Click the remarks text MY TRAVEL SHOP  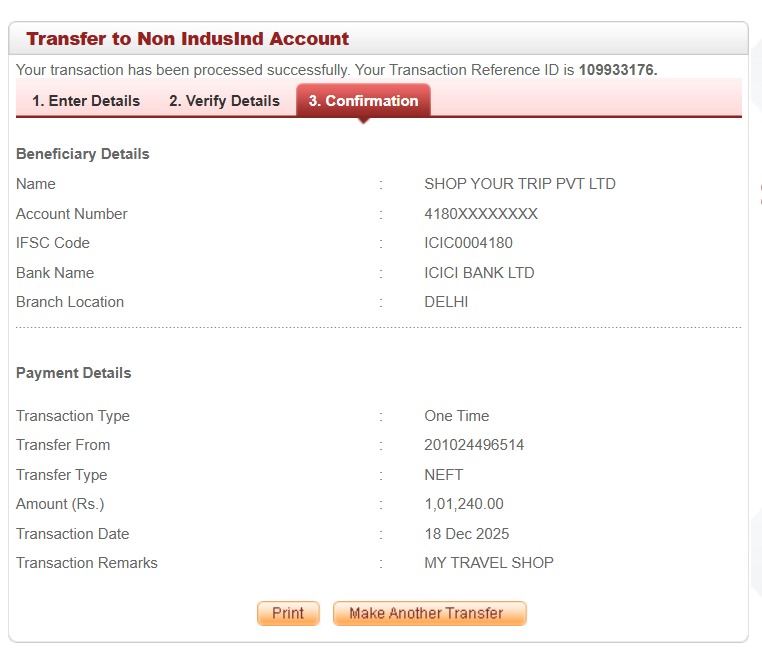coord(488,563)
